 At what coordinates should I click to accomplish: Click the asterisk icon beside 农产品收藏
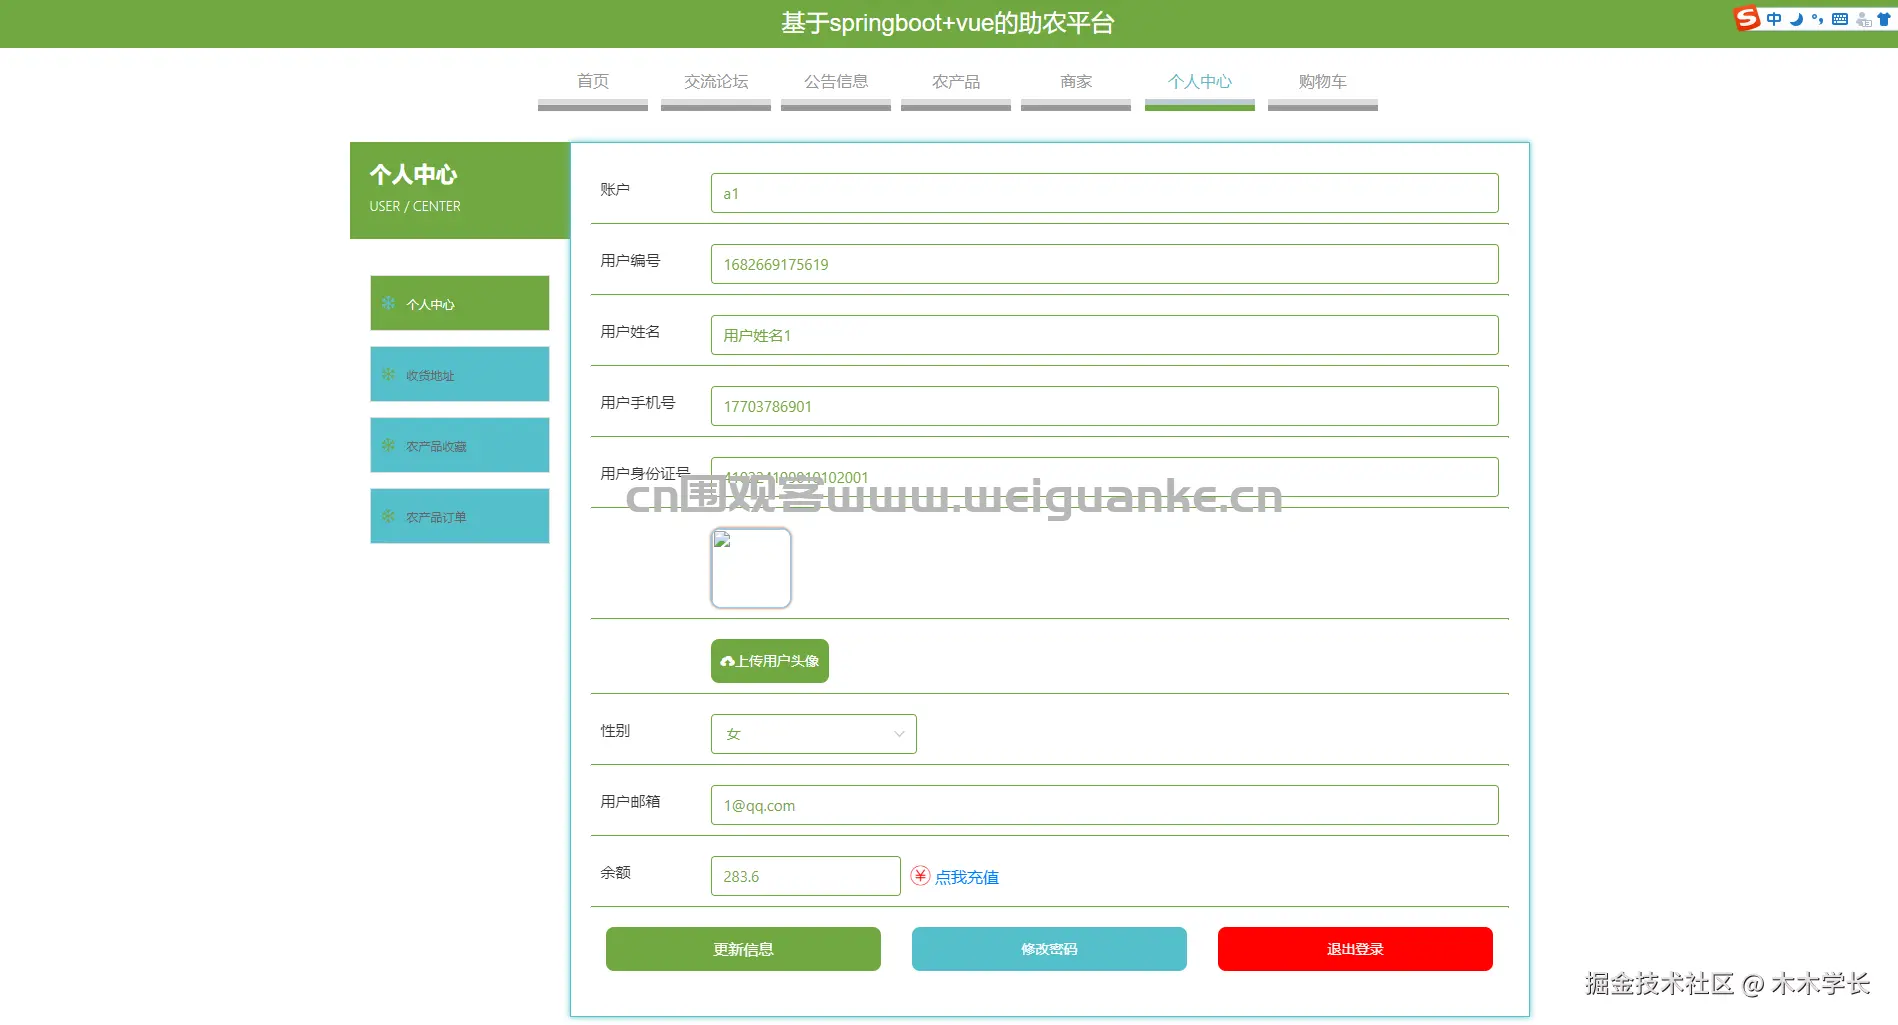[x=388, y=445]
